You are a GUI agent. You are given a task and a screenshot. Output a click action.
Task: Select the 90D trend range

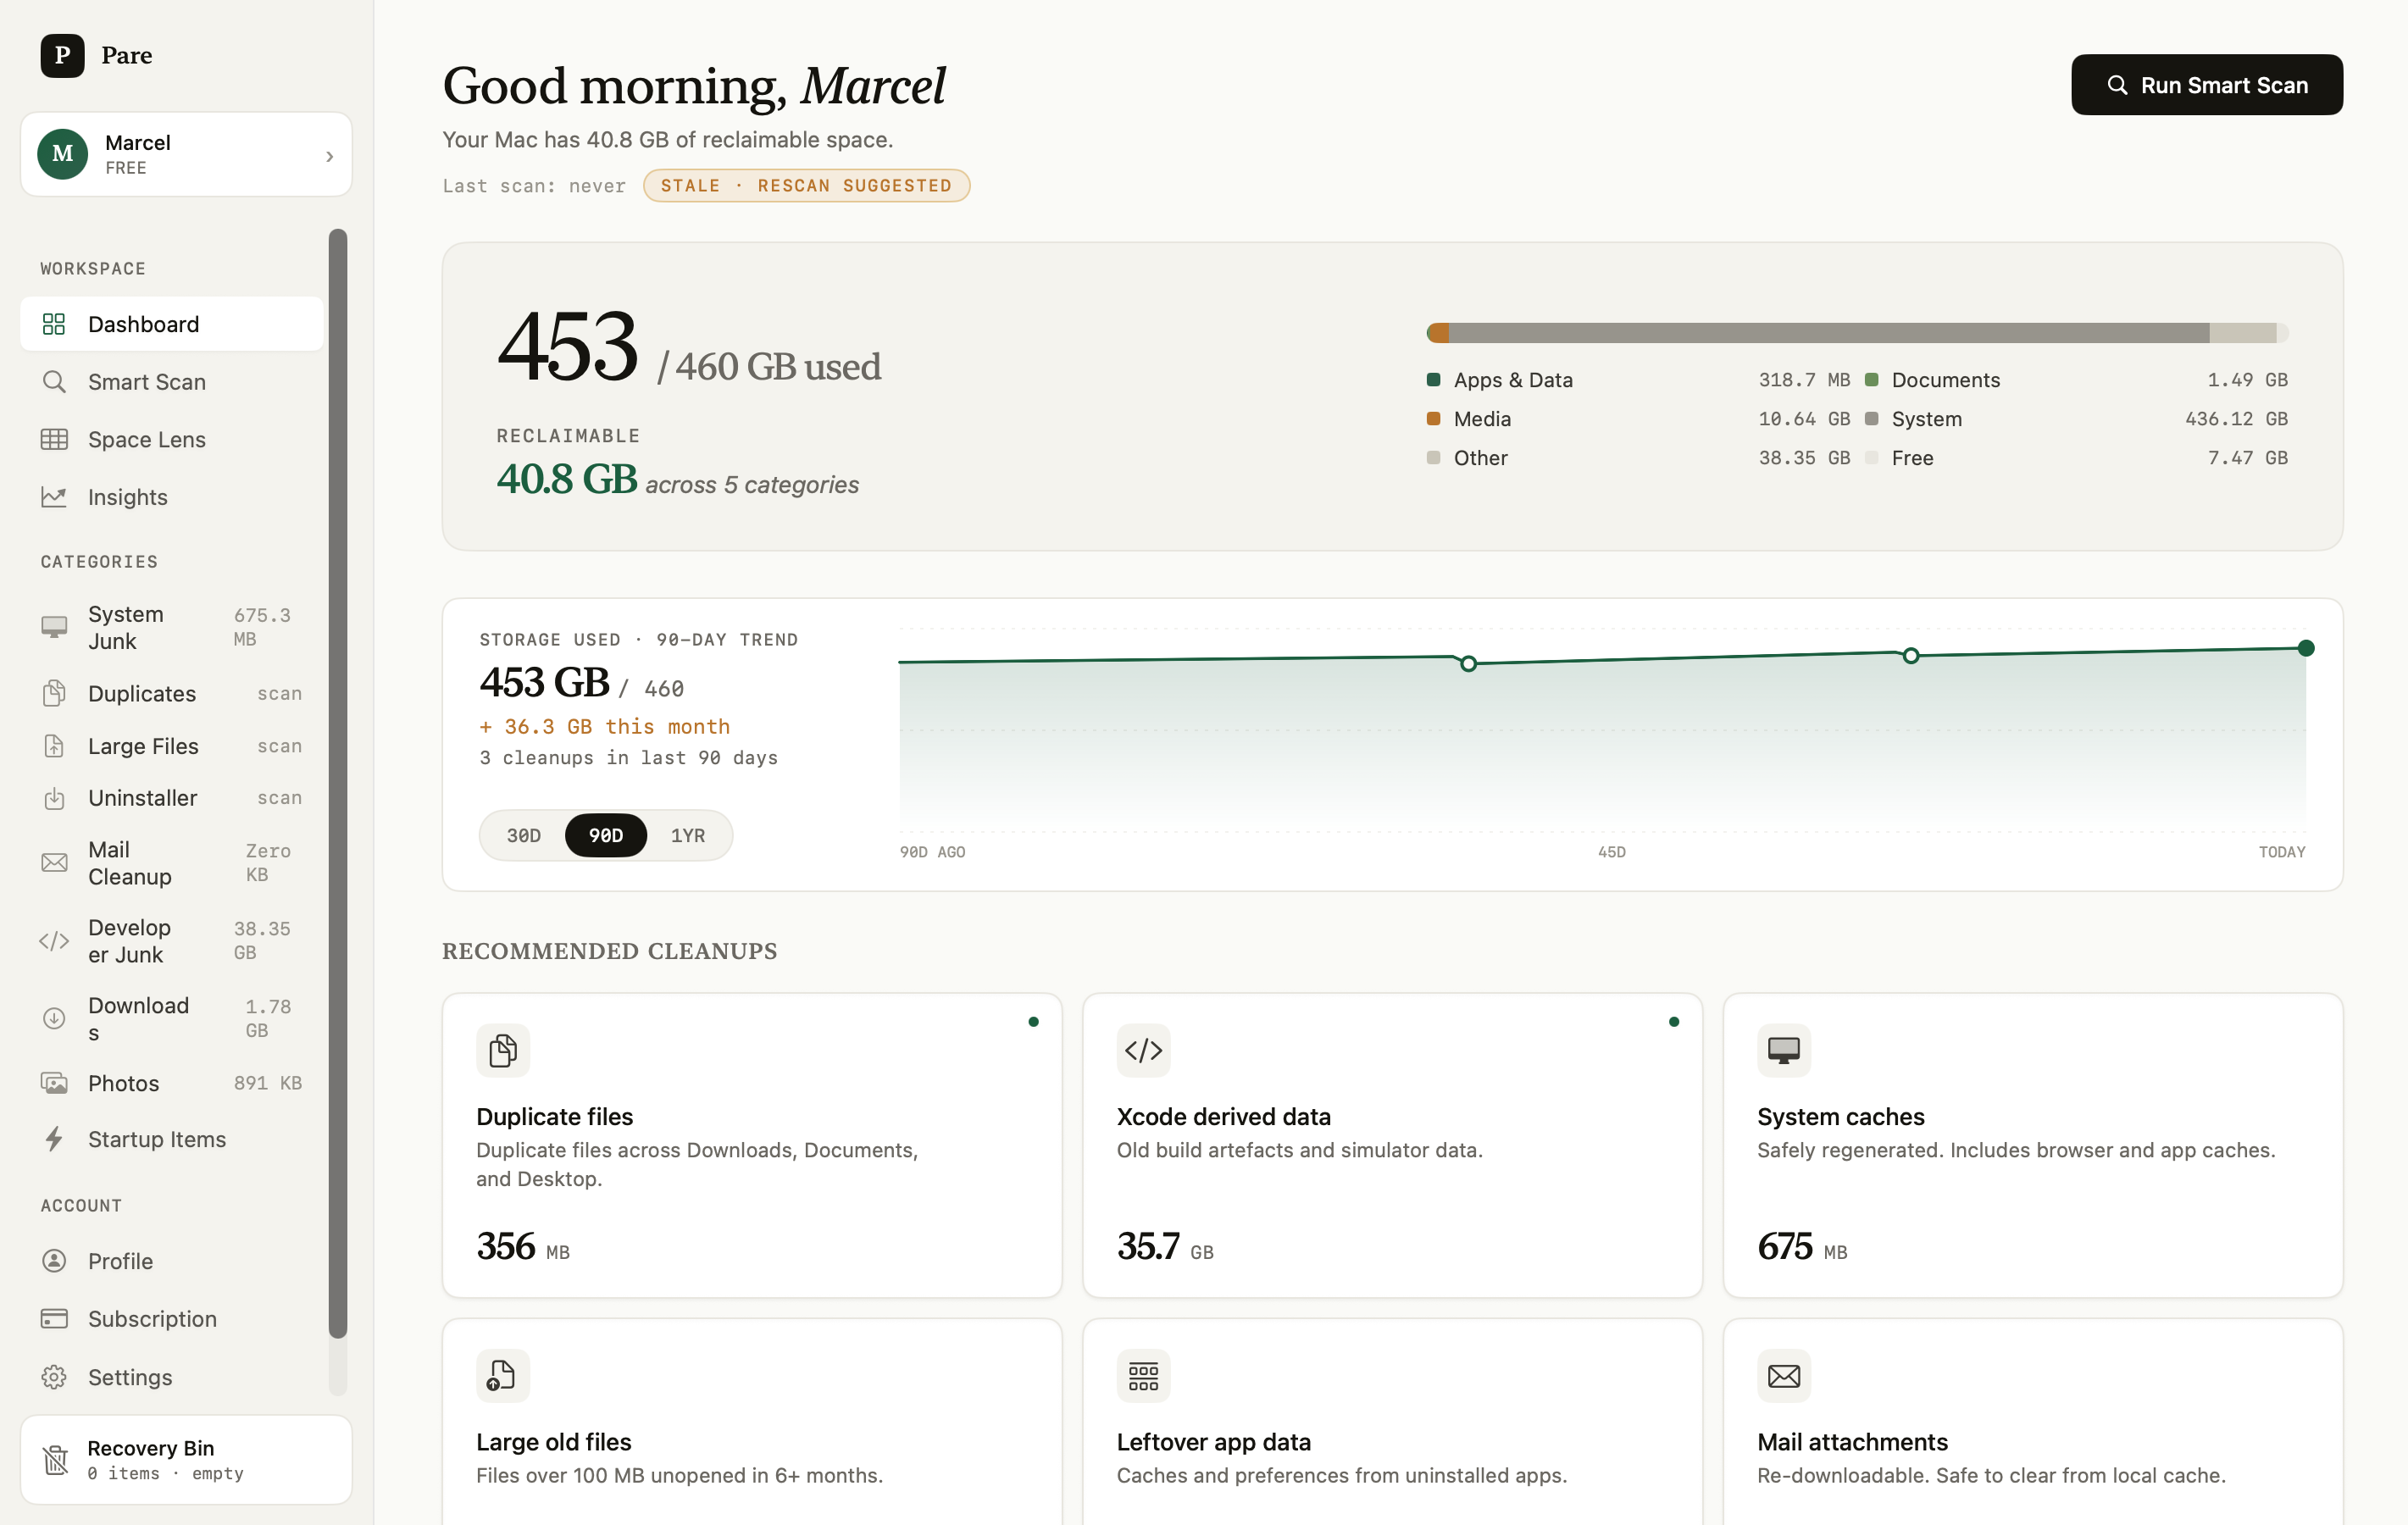[605, 835]
